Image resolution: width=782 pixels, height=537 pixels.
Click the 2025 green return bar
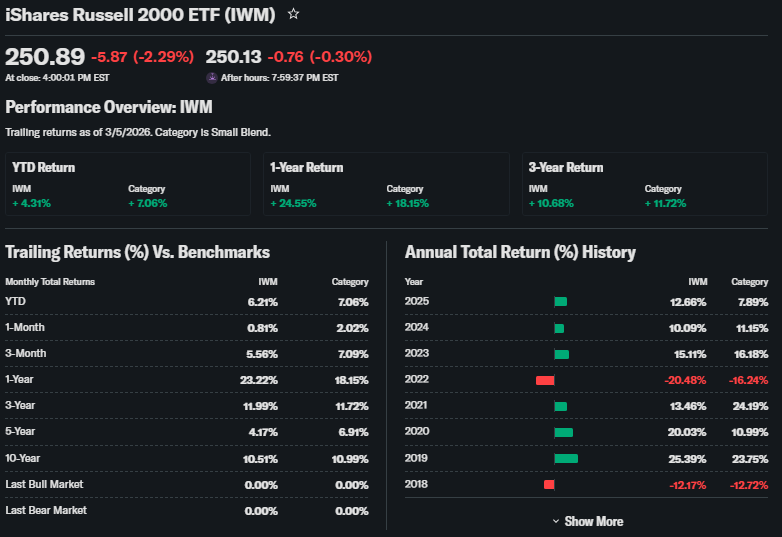tap(560, 302)
